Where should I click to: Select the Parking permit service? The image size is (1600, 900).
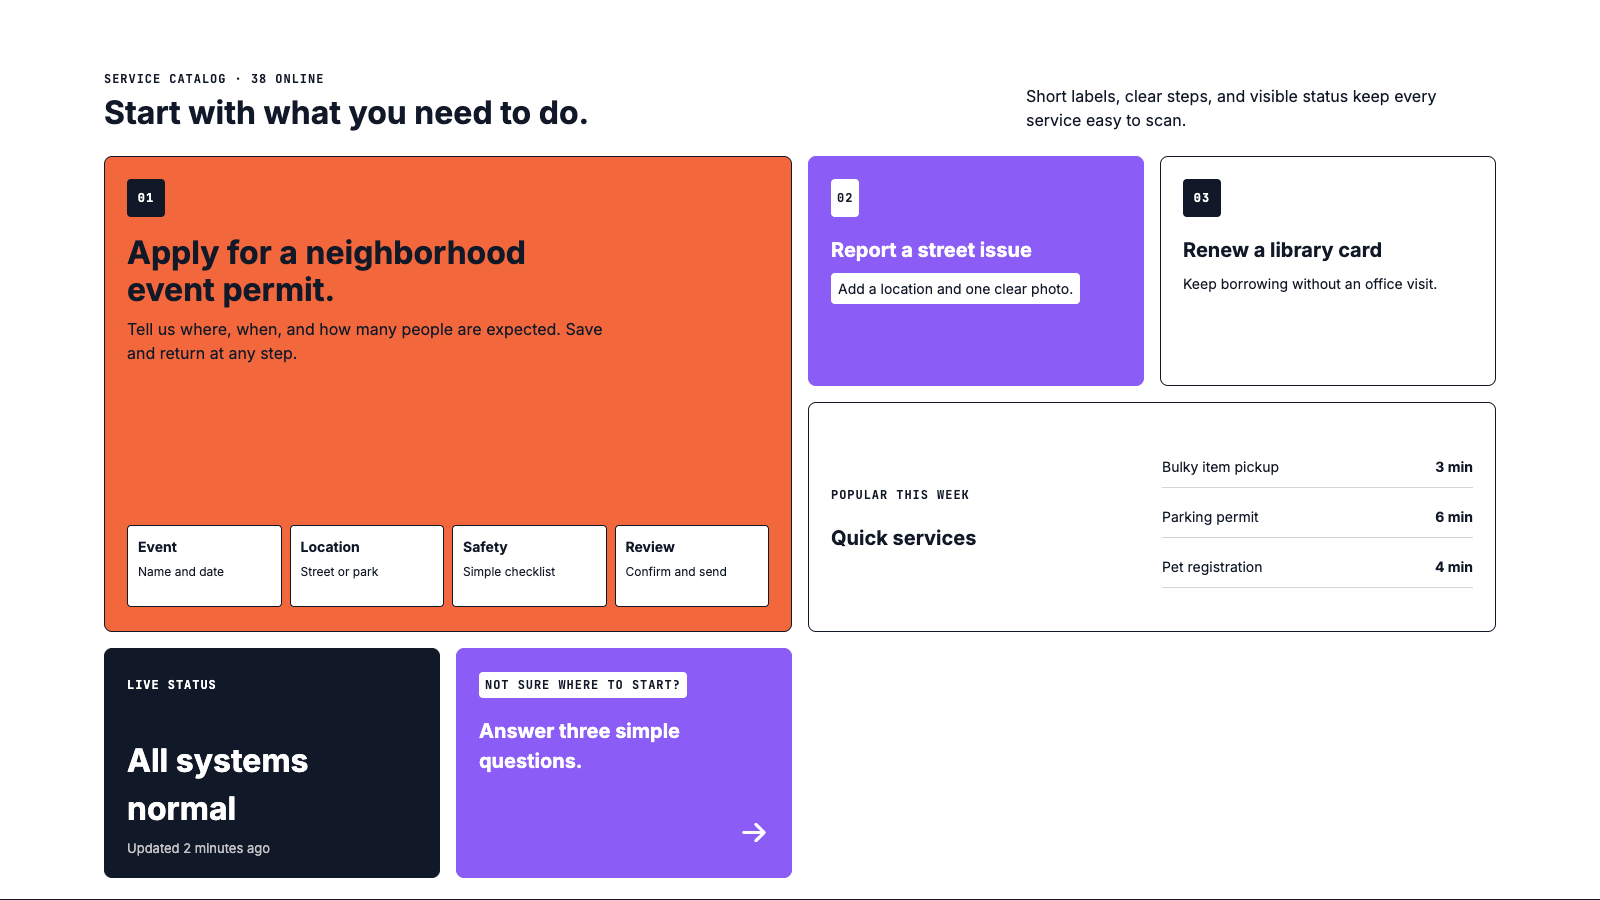coord(1317,517)
